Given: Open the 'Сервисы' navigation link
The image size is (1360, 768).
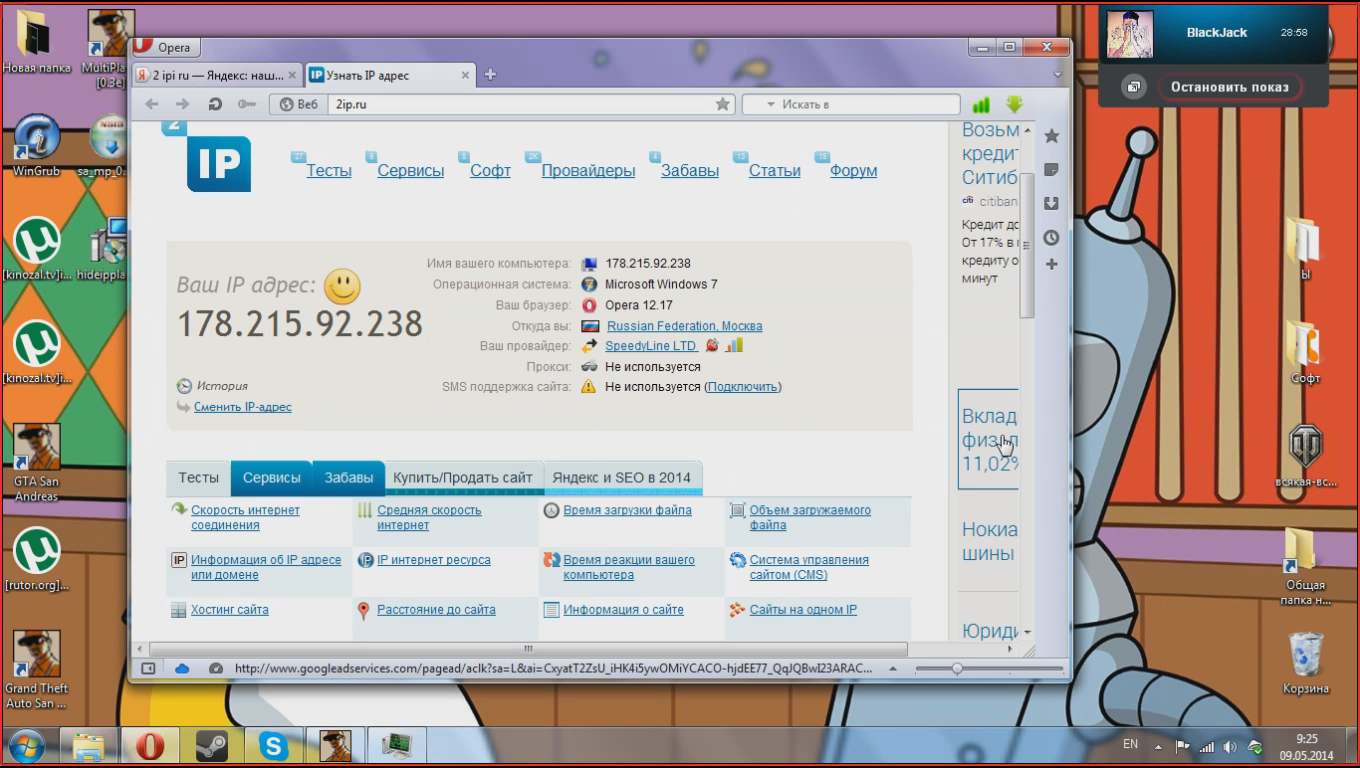Looking at the screenshot, I should 411,171.
